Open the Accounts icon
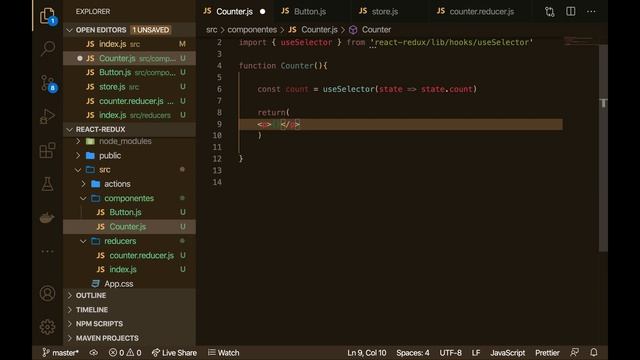Viewport: 640px width, 360px height. (47, 293)
